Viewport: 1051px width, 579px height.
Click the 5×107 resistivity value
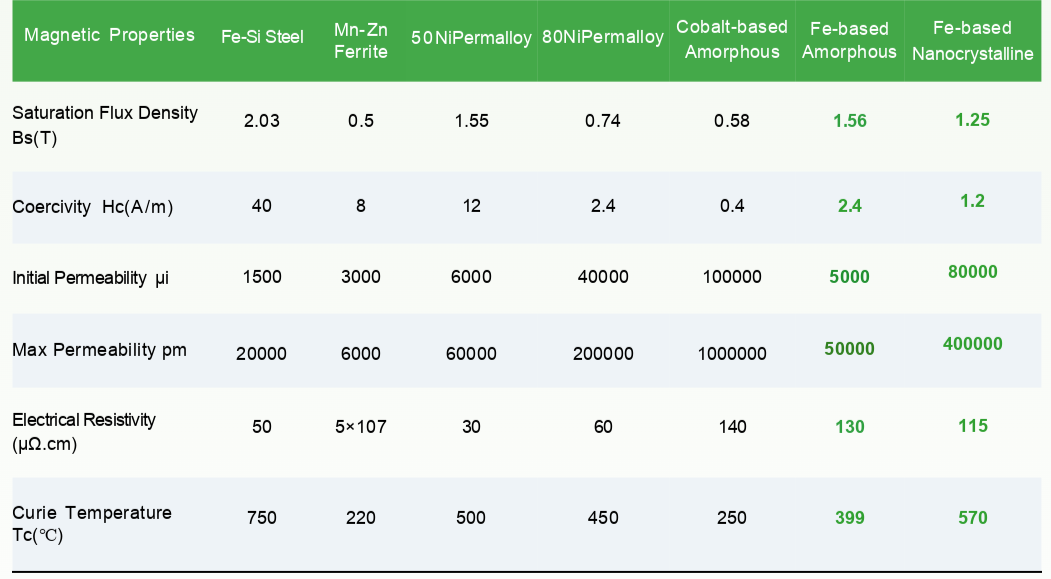(x=361, y=427)
